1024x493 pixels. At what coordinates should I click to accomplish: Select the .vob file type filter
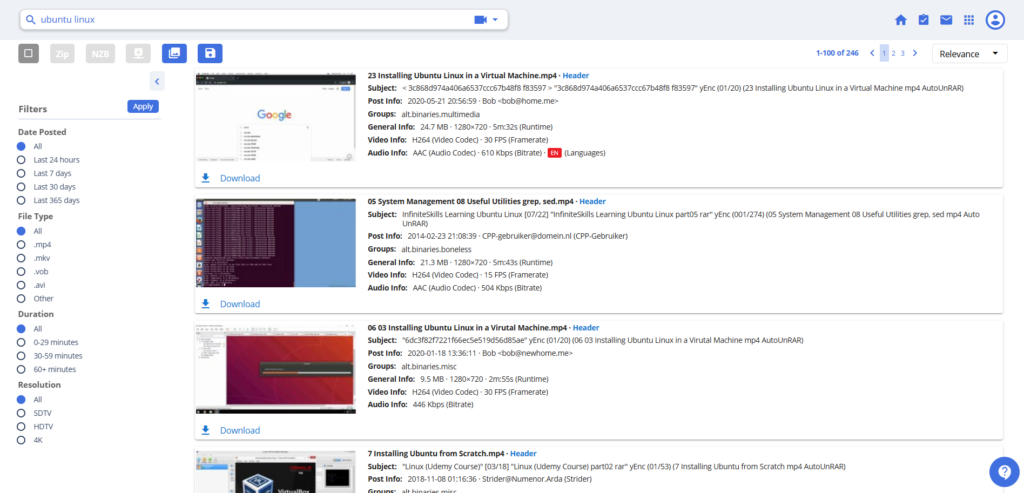[22, 272]
